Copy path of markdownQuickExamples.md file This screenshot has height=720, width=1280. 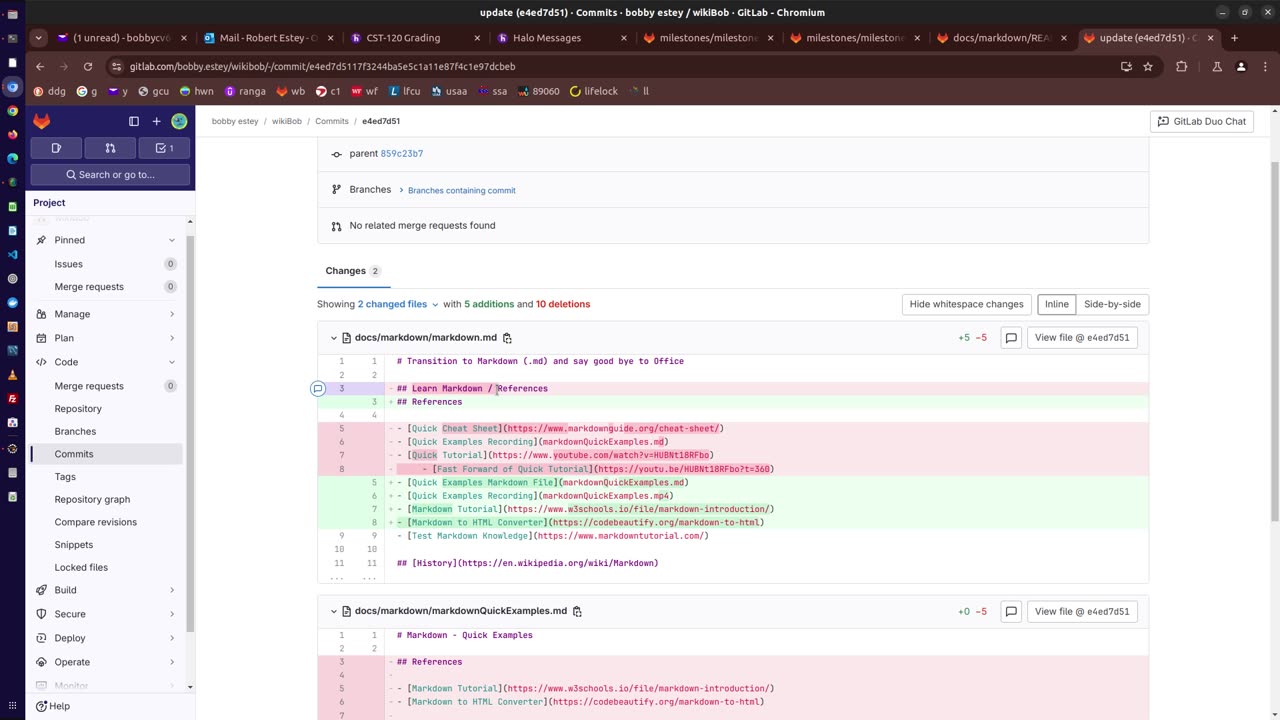[577, 611]
